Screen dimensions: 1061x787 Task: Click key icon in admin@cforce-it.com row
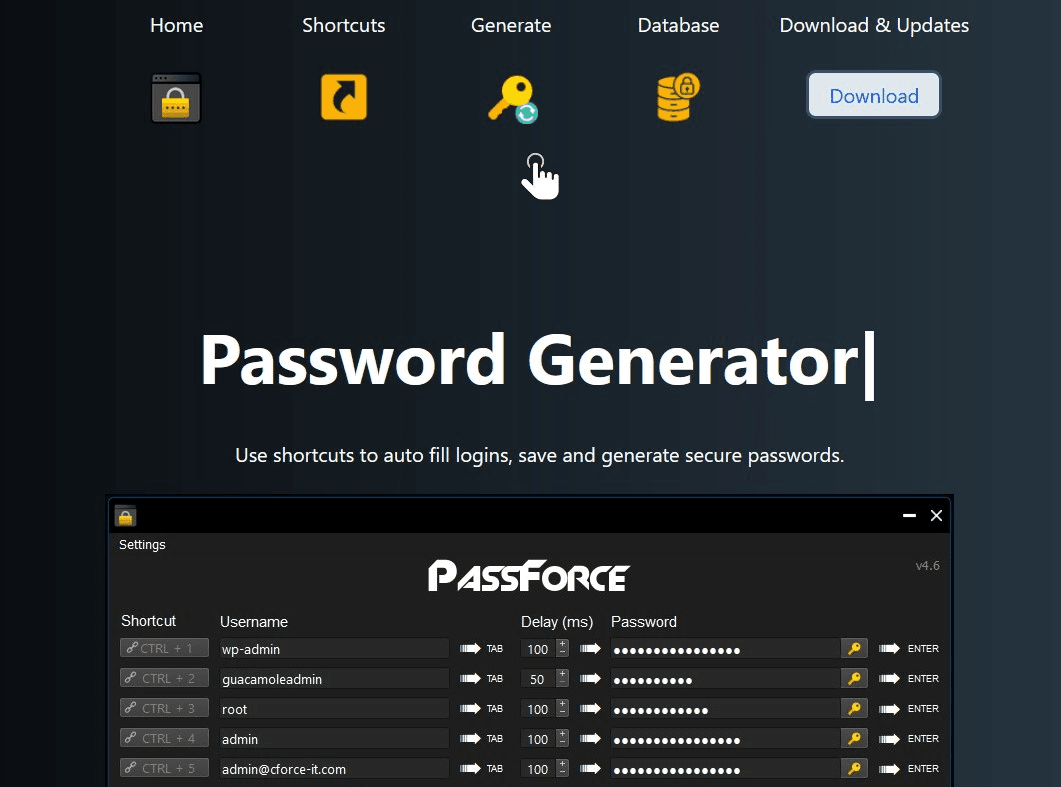pos(854,769)
